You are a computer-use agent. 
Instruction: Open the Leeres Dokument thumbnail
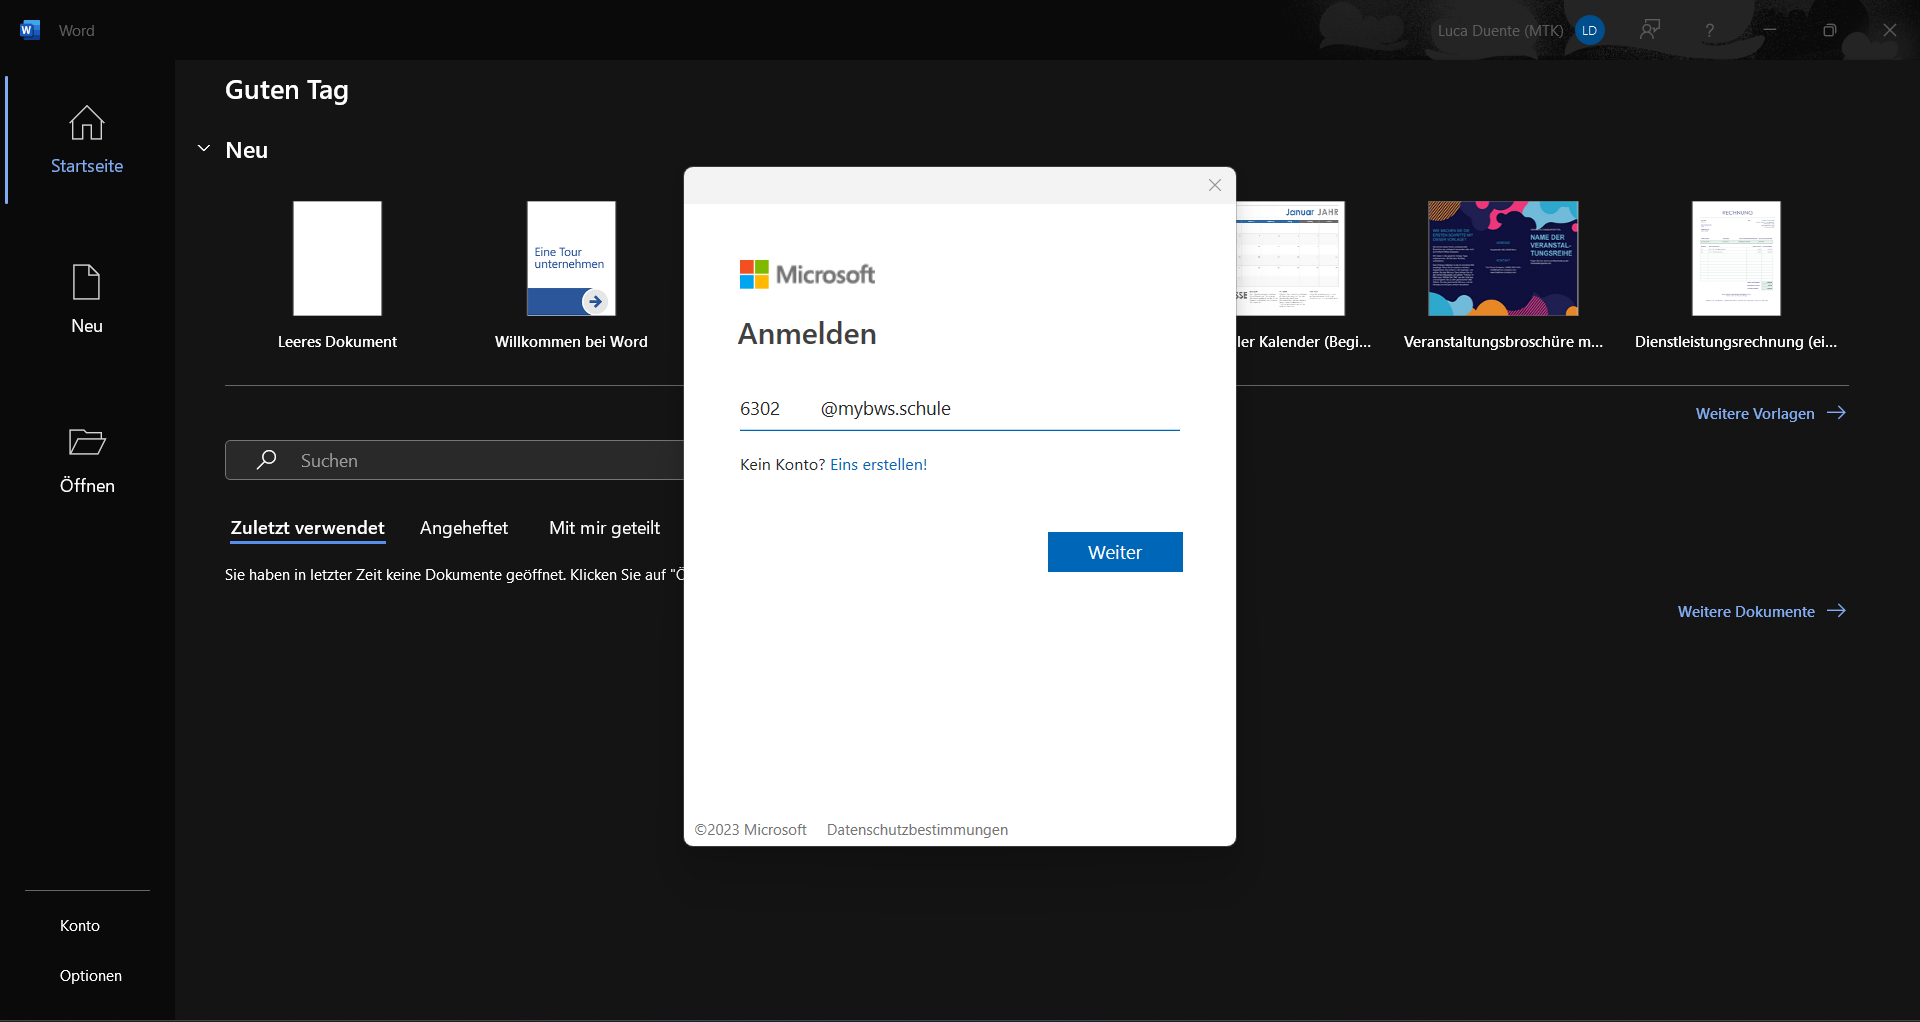click(x=337, y=258)
